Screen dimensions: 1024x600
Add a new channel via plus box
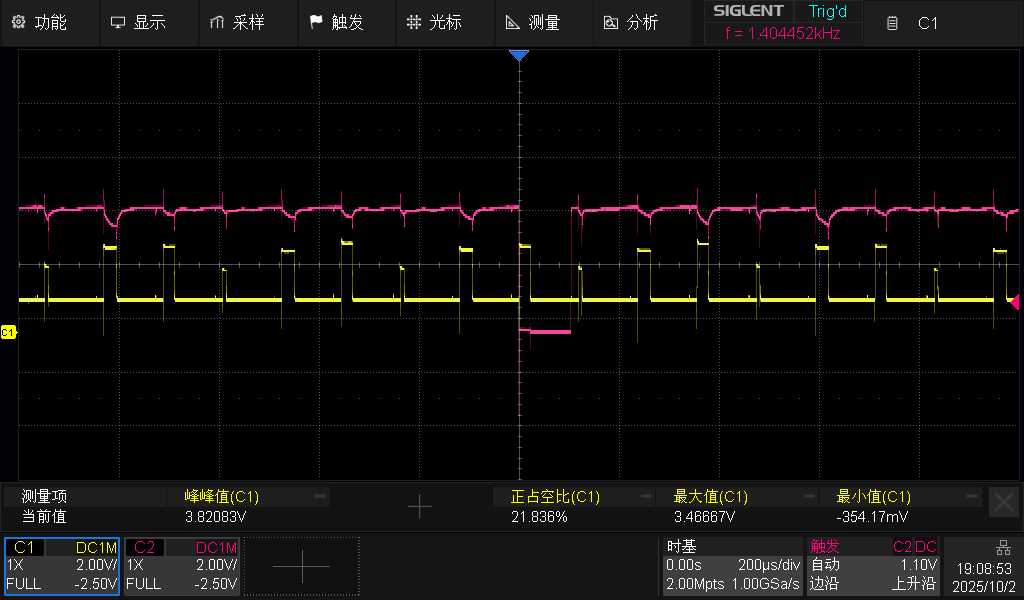[301, 566]
